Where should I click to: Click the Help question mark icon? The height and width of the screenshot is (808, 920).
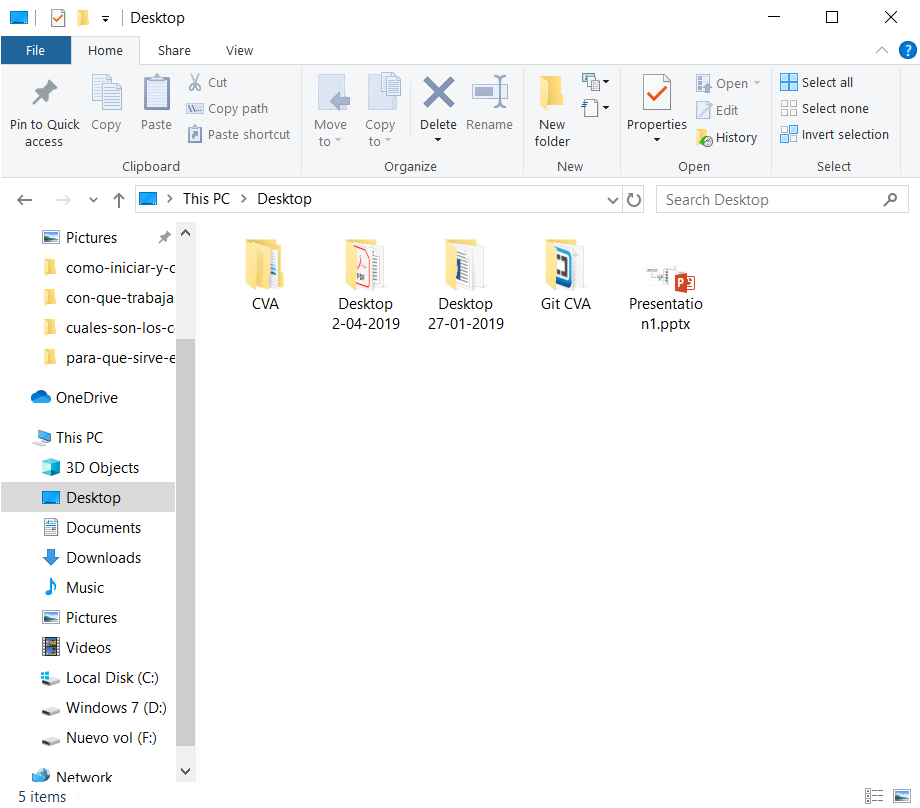pyautogui.click(x=907, y=50)
